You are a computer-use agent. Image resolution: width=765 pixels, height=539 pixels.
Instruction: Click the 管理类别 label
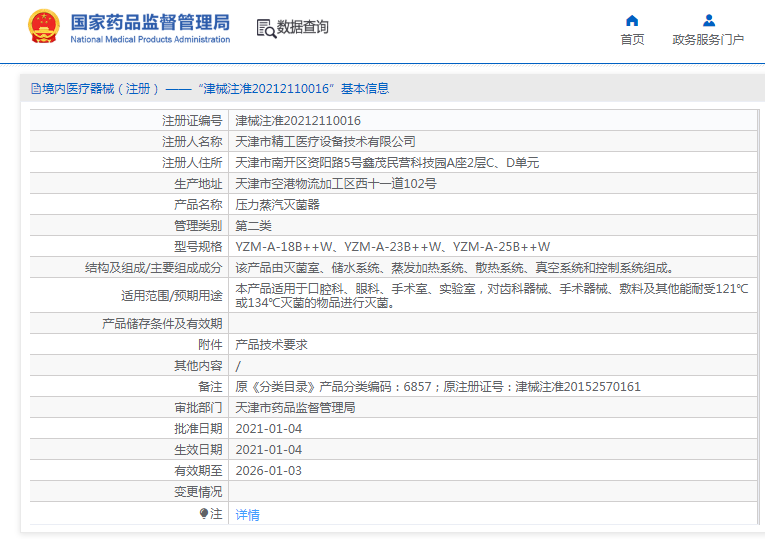(x=198, y=225)
